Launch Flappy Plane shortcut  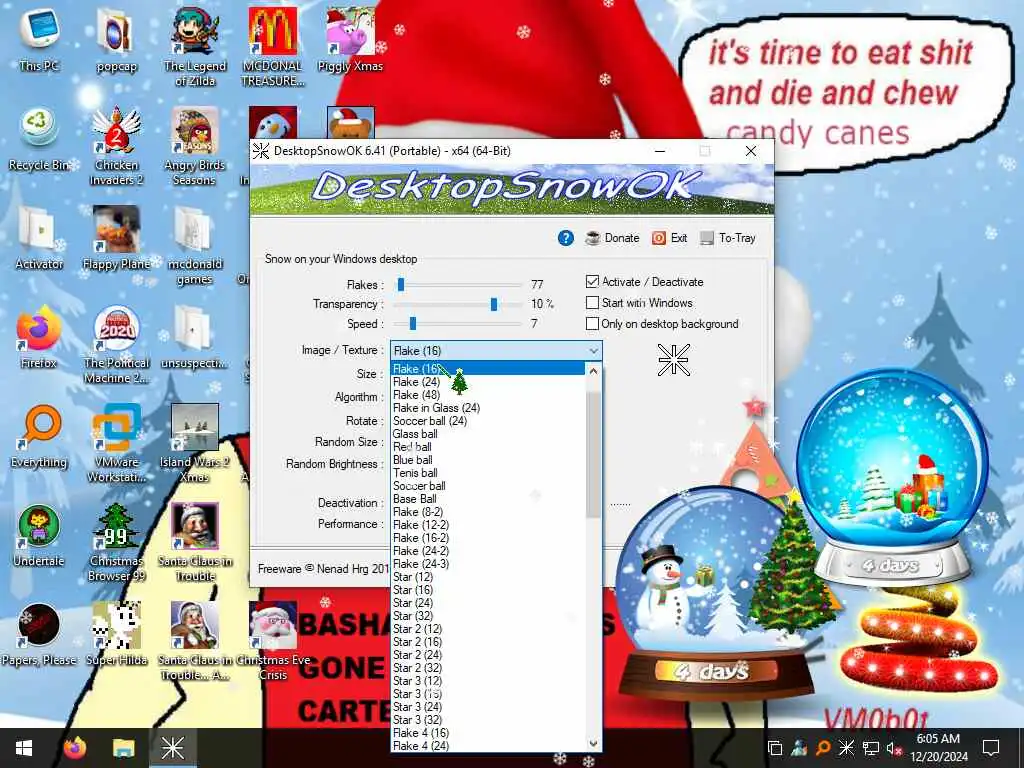[x=116, y=236]
